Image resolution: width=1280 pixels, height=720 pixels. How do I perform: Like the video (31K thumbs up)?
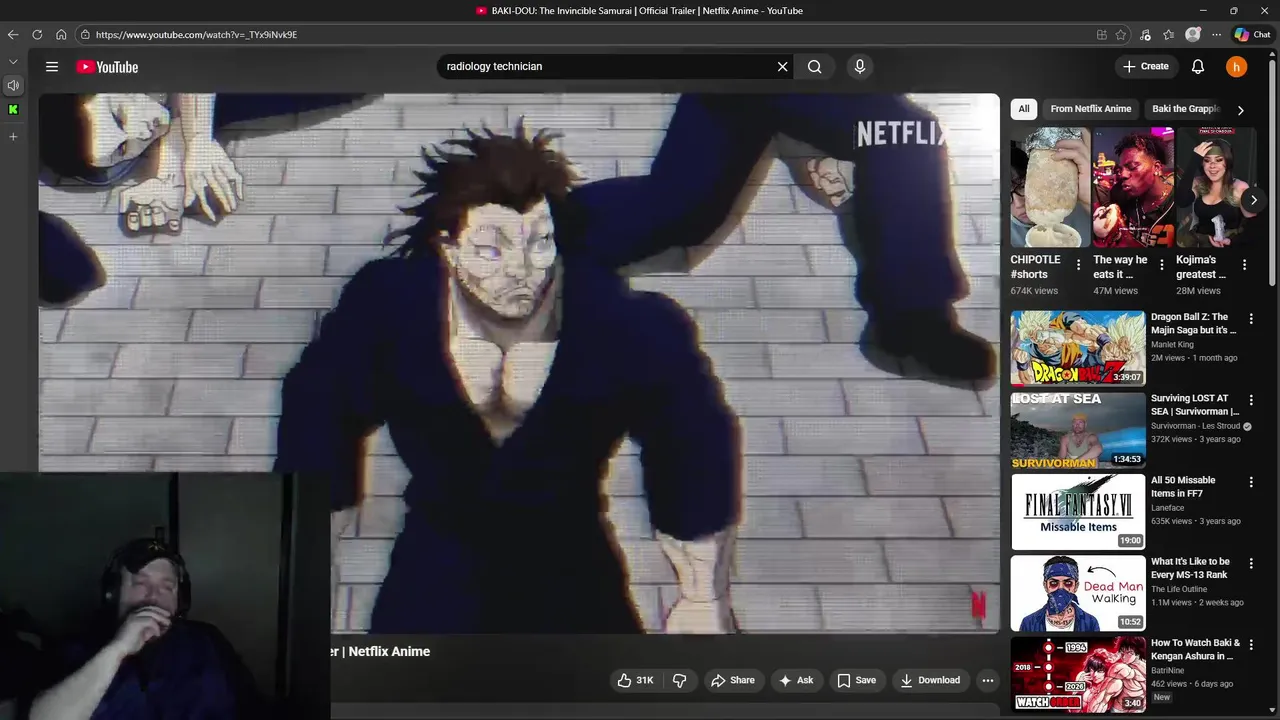coord(635,680)
